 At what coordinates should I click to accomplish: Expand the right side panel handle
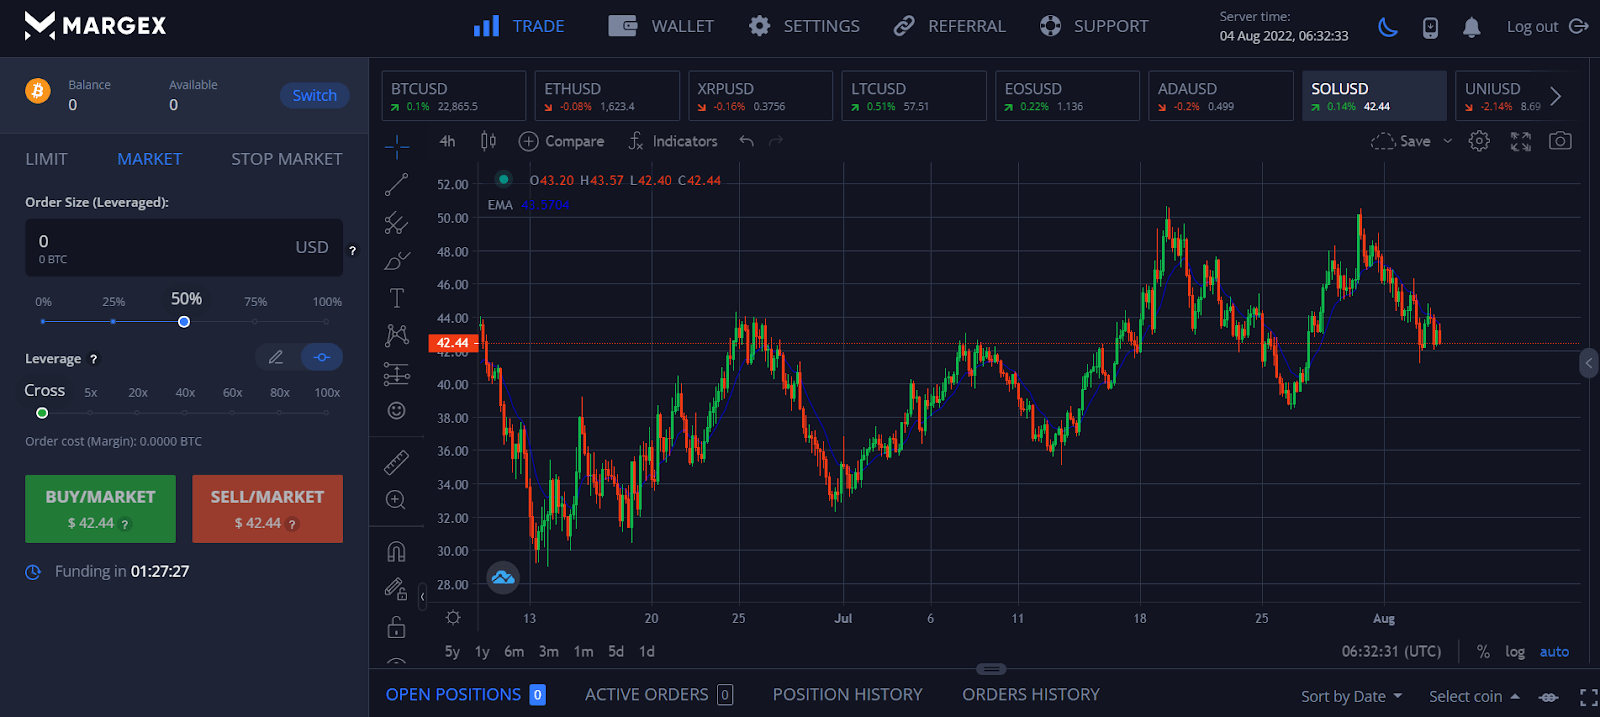click(1589, 362)
